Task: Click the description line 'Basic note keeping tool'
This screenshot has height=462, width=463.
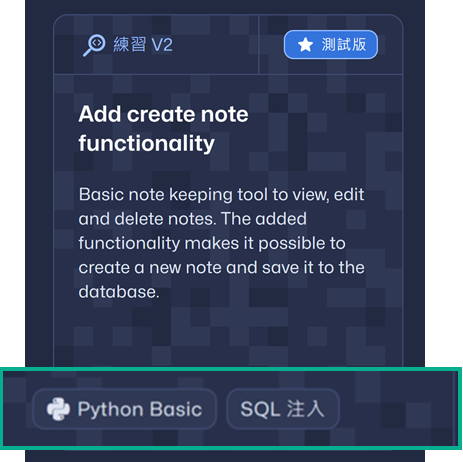Action: [221, 194]
